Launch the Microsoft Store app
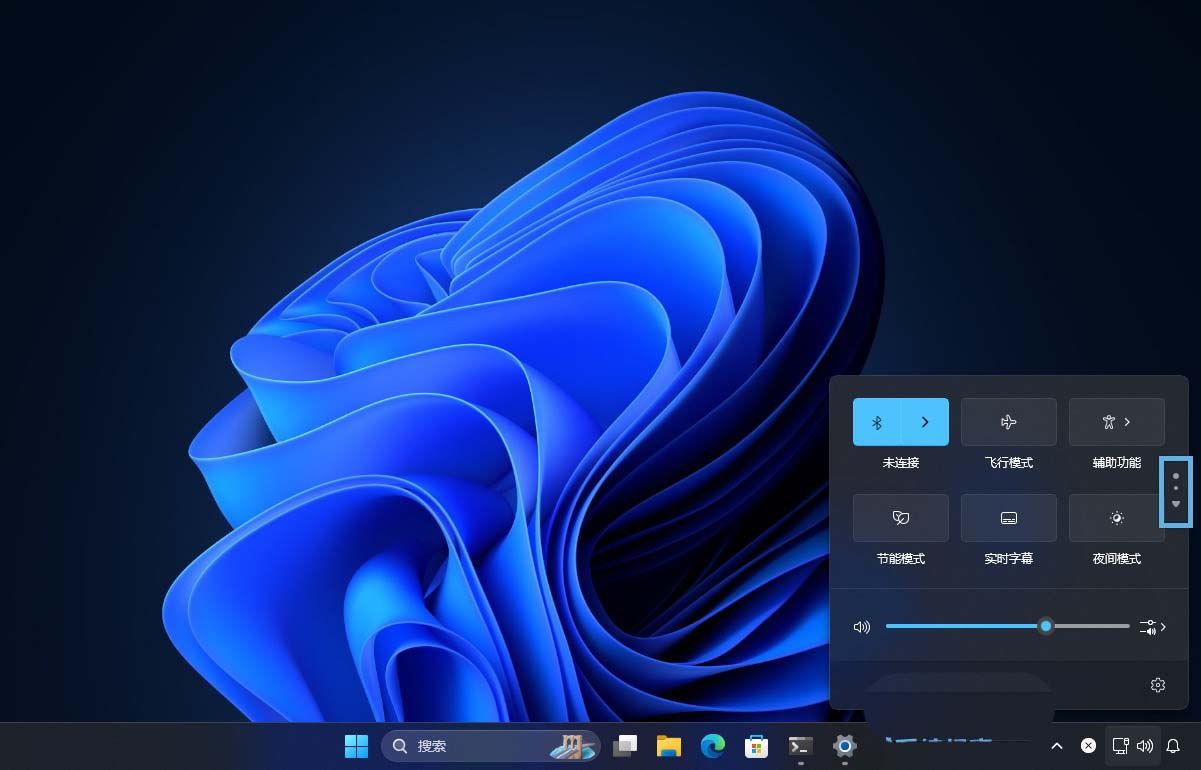 (756, 746)
